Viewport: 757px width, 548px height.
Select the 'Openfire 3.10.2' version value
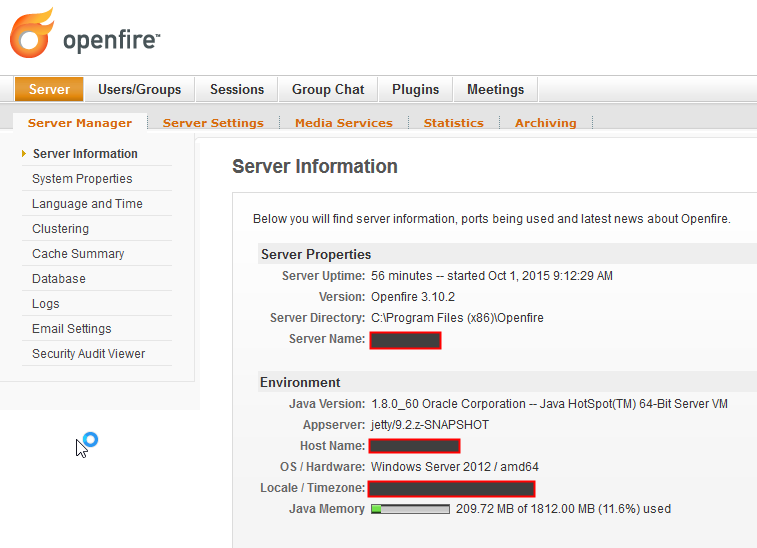[x=413, y=297]
